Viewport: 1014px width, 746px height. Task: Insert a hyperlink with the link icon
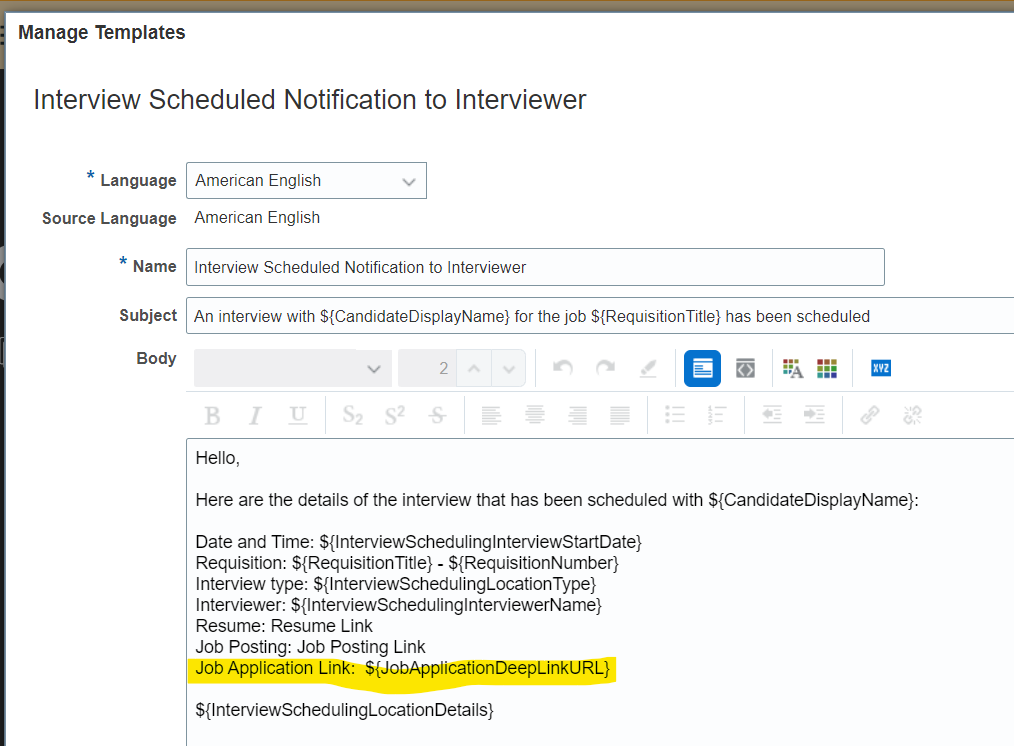[870, 414]
